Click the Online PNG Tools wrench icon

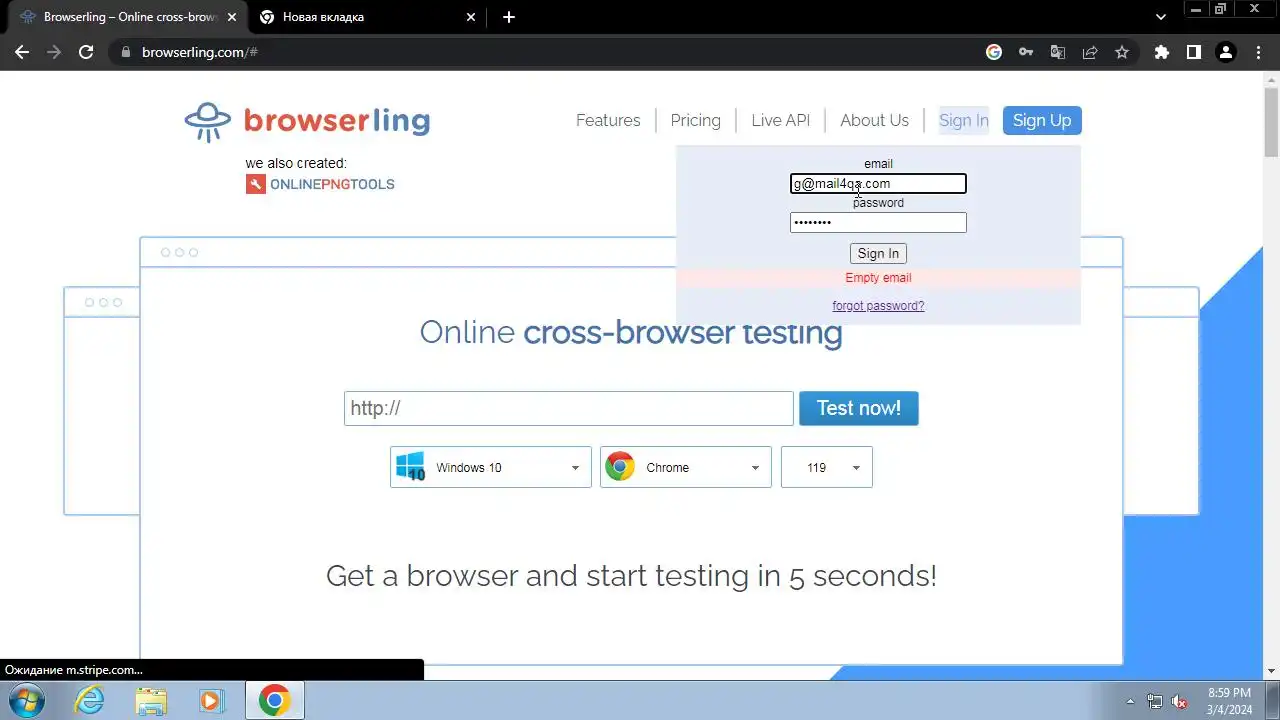click(x=256, y=184)
